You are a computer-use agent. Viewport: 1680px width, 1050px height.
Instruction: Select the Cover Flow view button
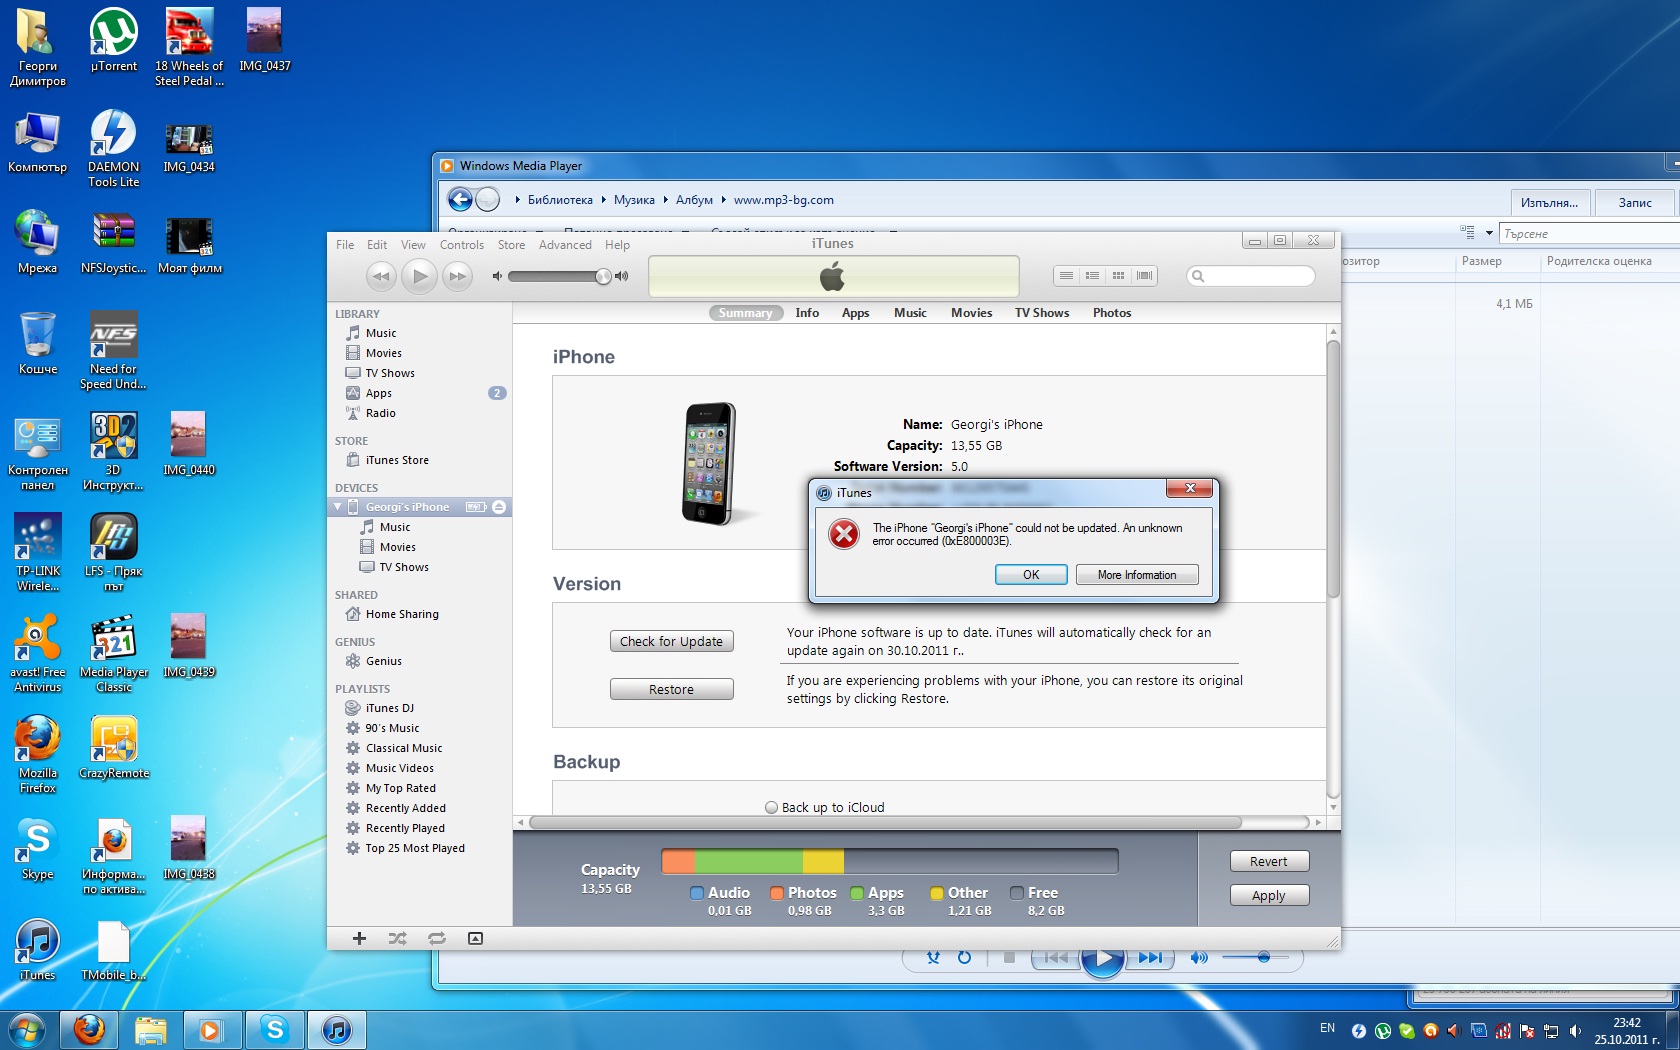(1144, 275)
